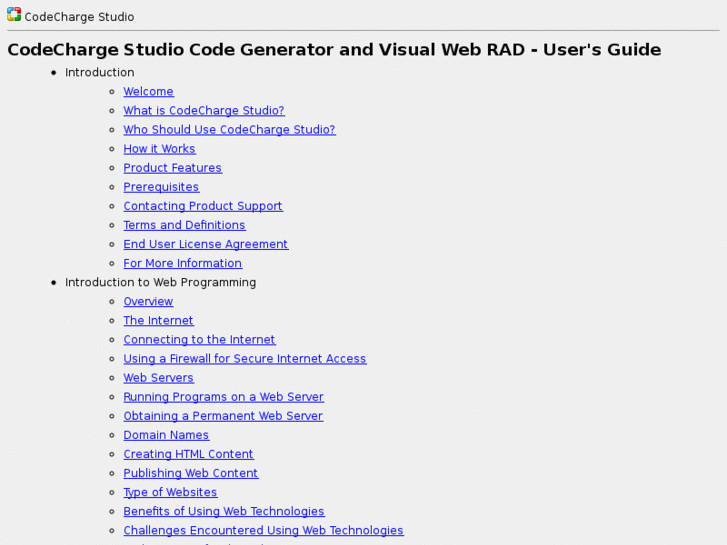Click Running Programs on a Web Server
The height and width of the screenshot is (545, 727).
click(223, 397)
